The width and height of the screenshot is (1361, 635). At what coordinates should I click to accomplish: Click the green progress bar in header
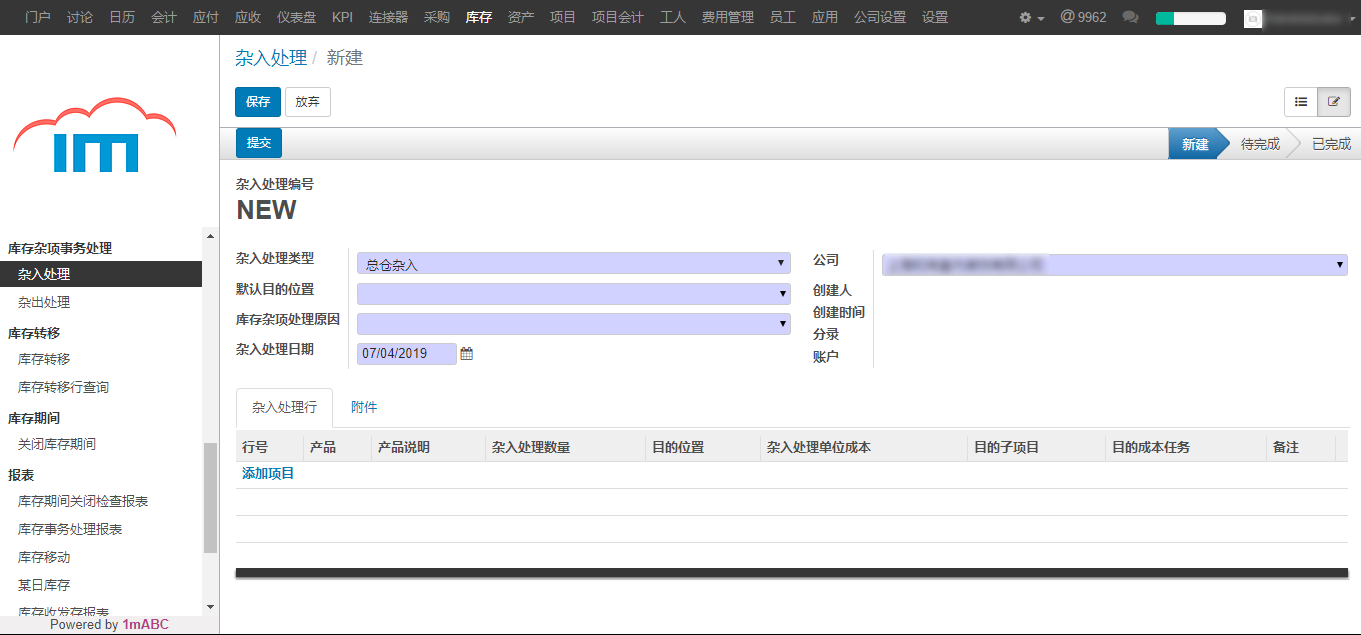[x=1190, y=18]
